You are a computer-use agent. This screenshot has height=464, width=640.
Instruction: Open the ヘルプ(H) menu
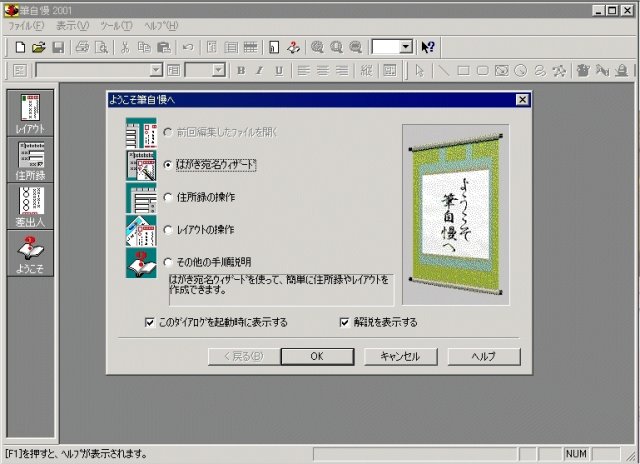coord(161,26)
